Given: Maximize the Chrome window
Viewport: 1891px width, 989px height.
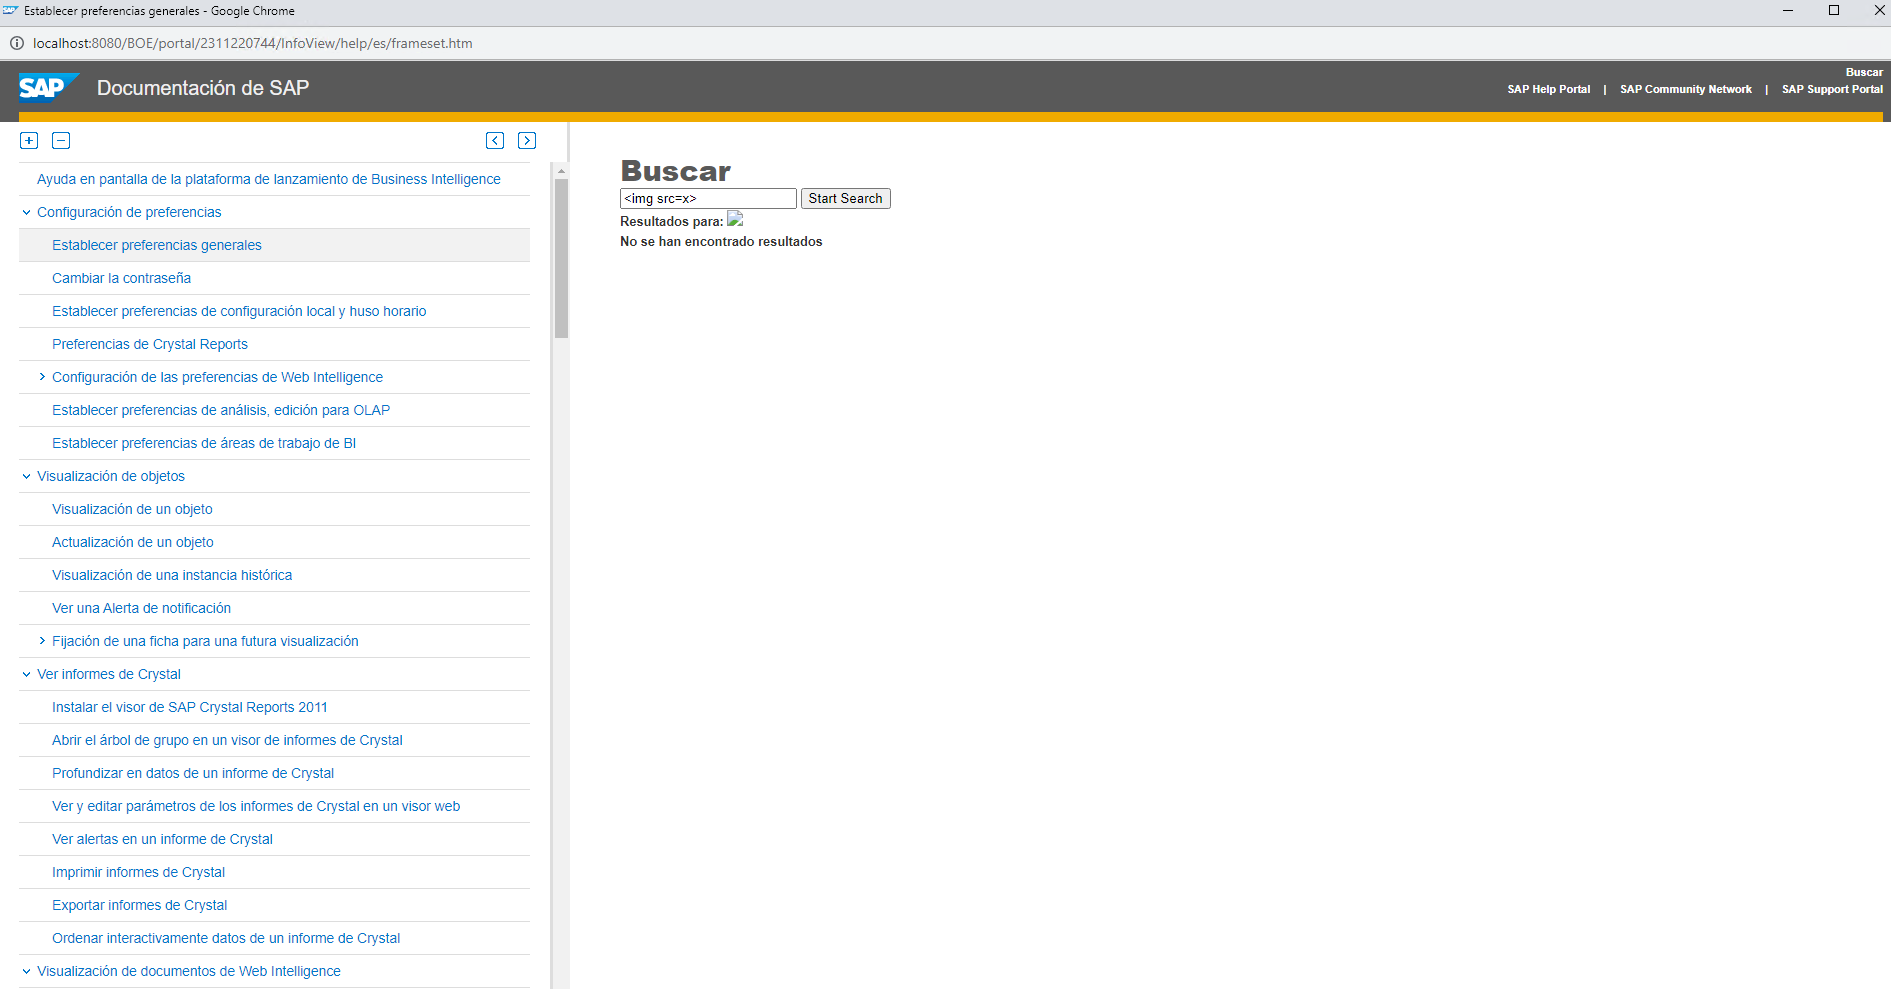Looking at the screenshot, I should (x=1834, y=11).
